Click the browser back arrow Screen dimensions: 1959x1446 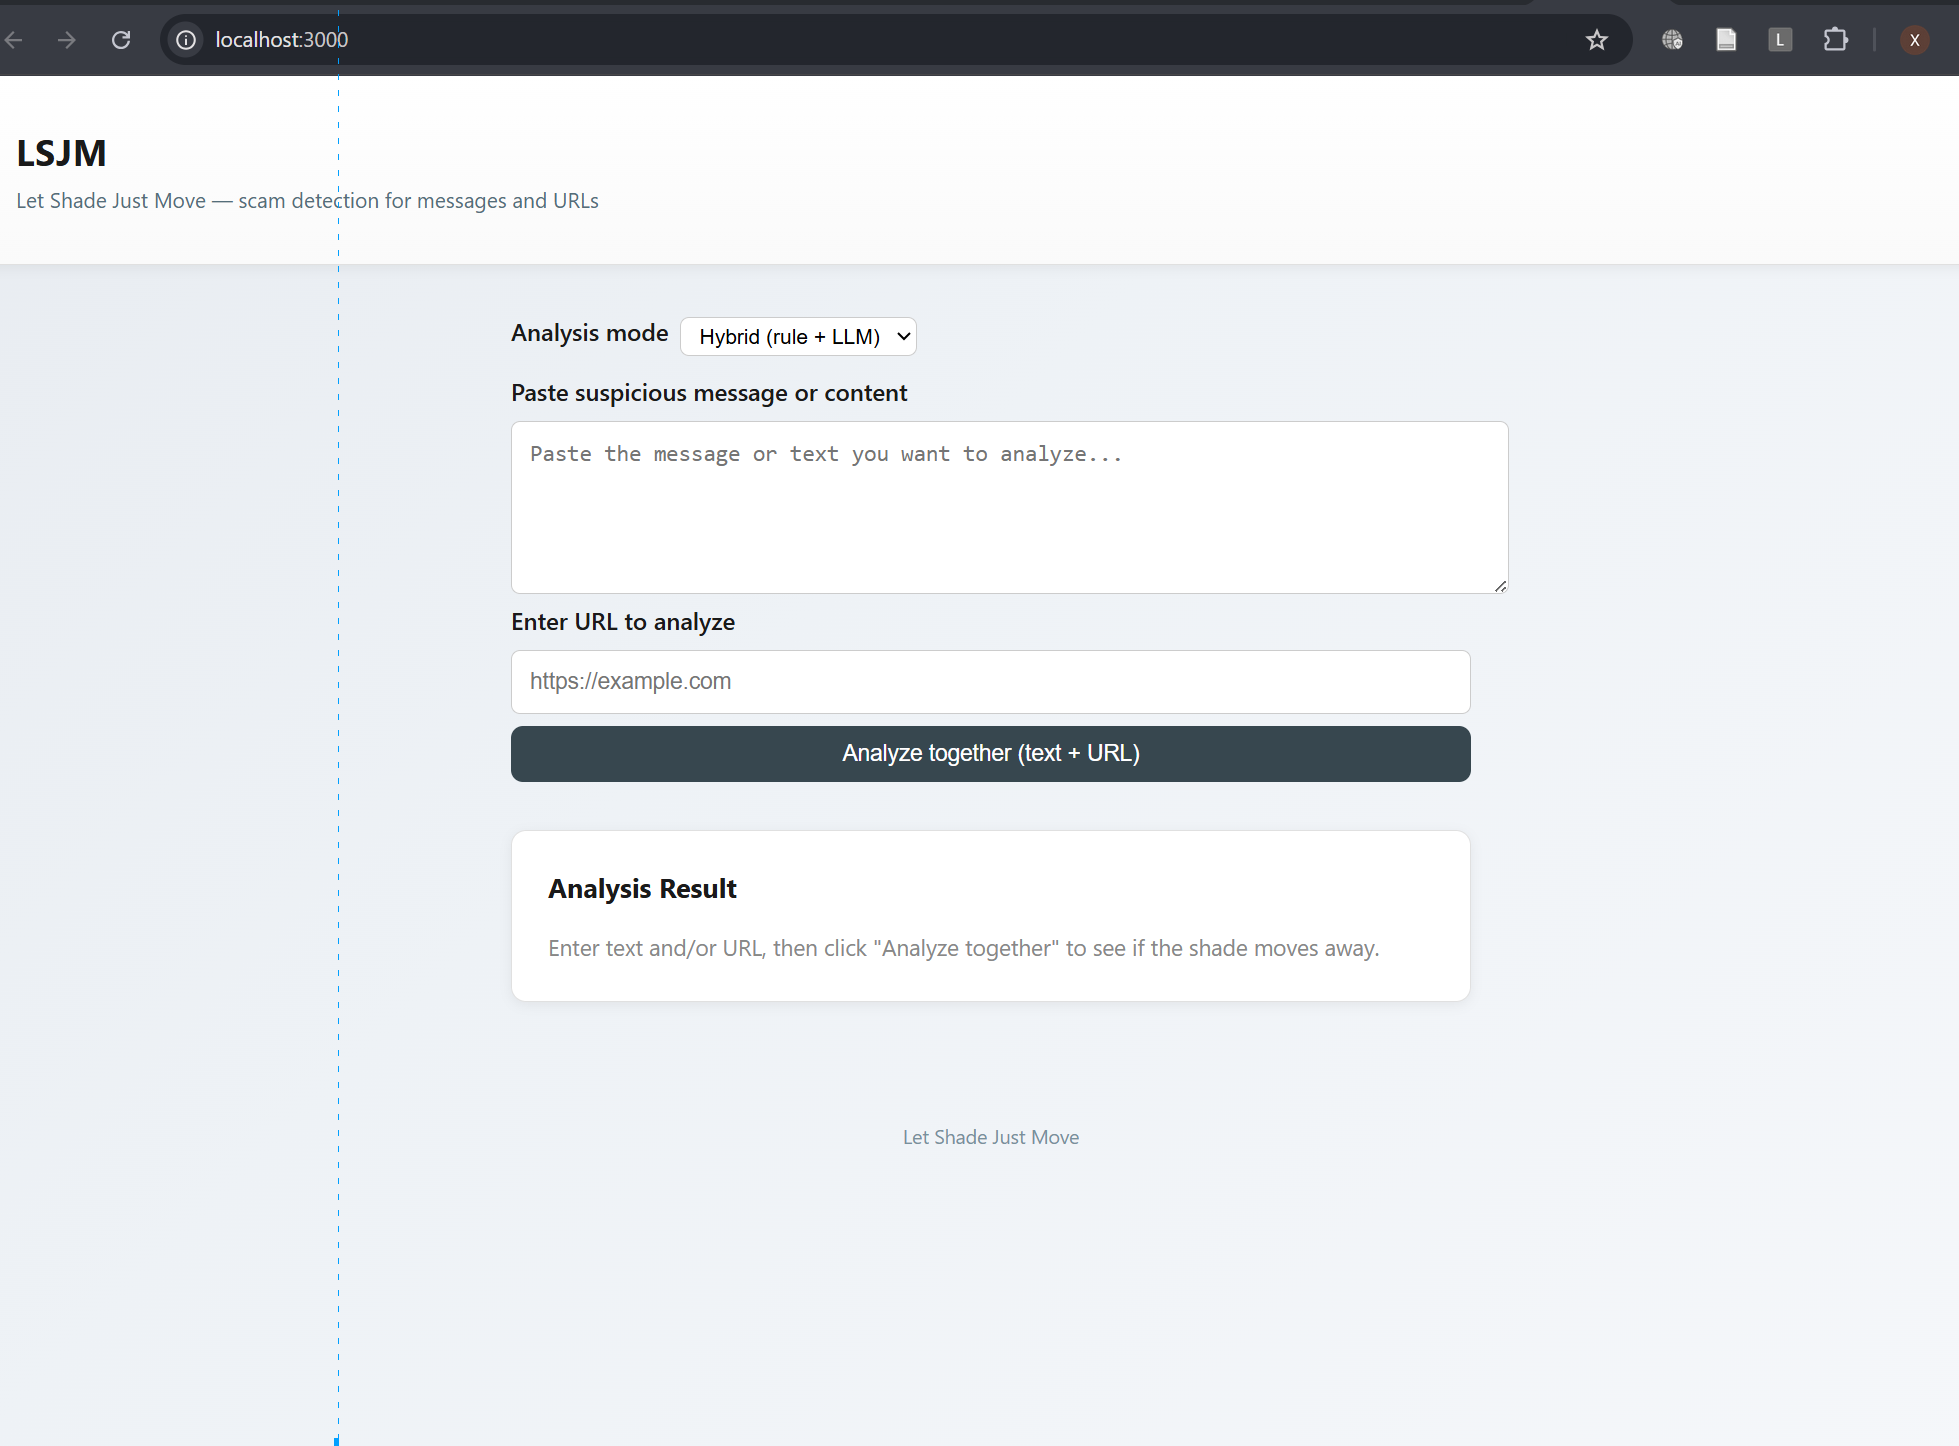tap(14, 40)
